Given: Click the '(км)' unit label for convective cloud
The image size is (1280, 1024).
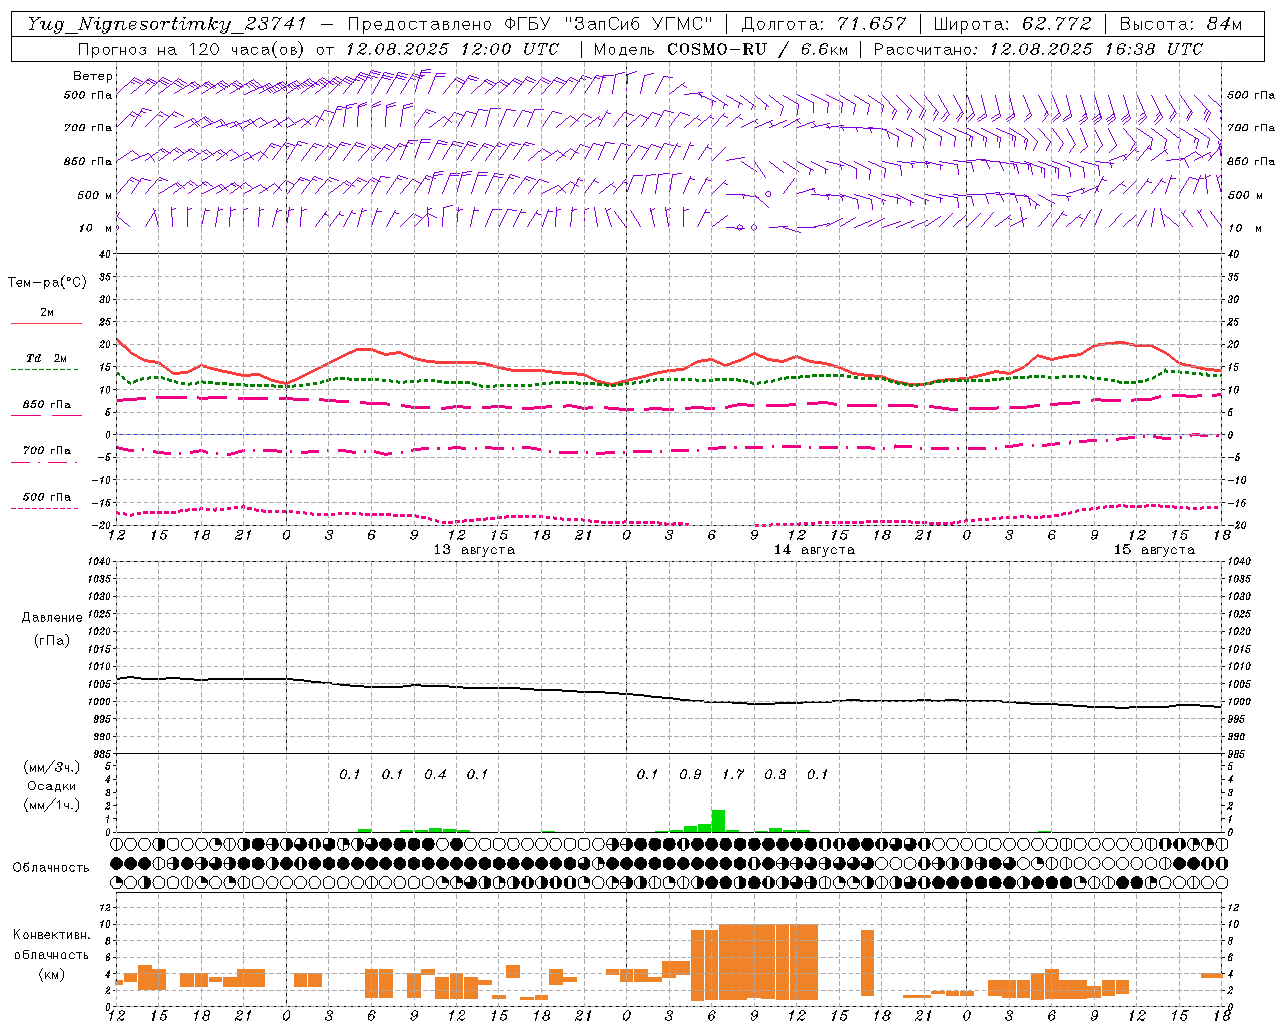Looking at the screenshot, I should 51,974.
